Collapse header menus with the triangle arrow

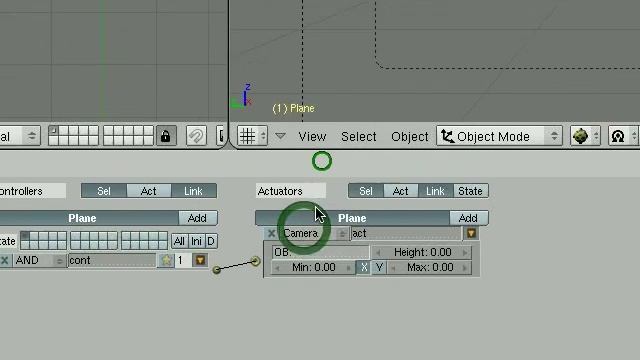coord(280,136)
